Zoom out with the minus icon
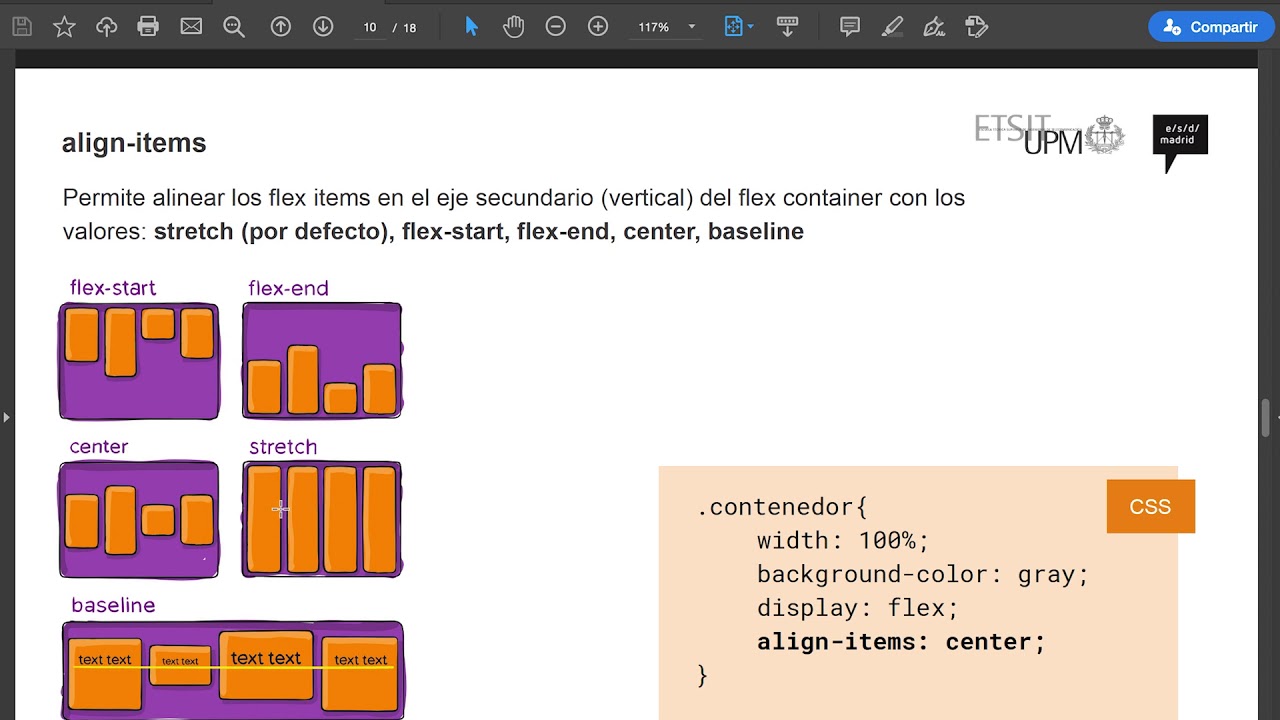The image size is (1280, 720). (556, 27)
